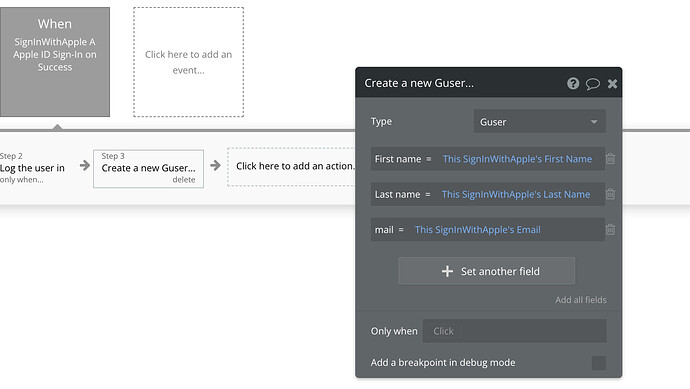690x389 pixels.
Task: Select the SignInWithApple Success event box
Action: (55, 62)
